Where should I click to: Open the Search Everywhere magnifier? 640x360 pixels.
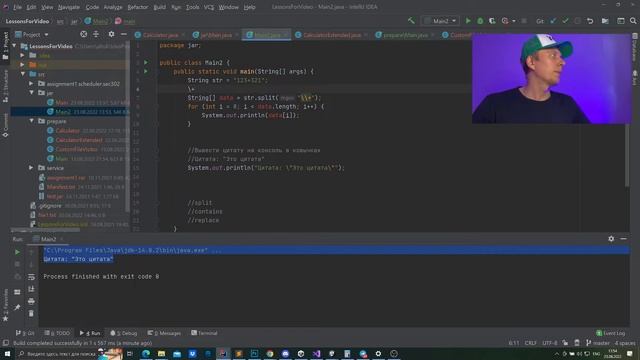pyautogui.click(x=633, y=21)
